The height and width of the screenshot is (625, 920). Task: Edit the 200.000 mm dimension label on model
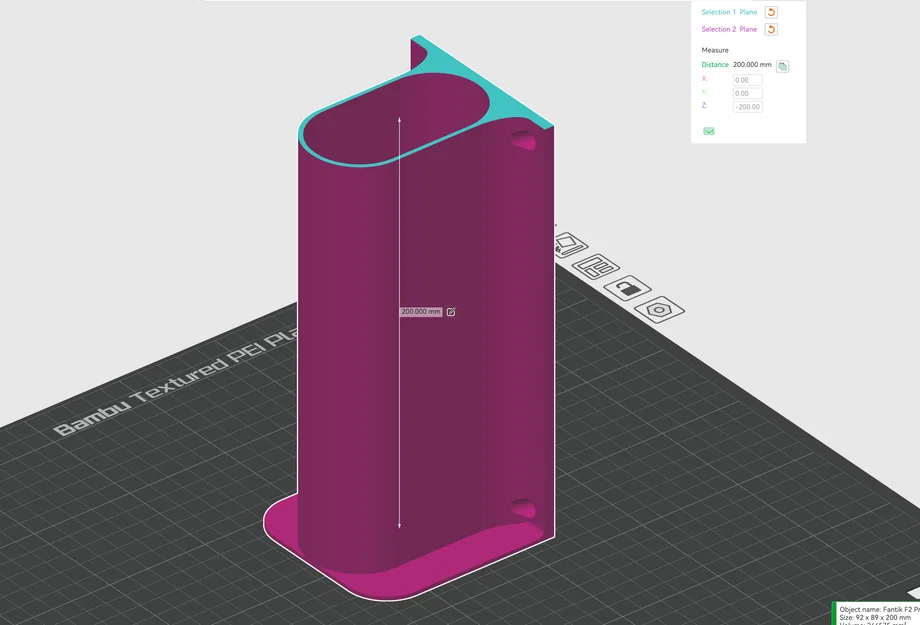point(451,312)
